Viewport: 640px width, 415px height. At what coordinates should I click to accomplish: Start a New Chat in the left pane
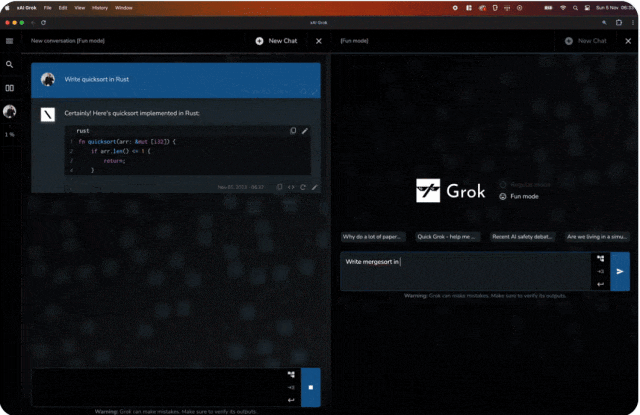276,41
